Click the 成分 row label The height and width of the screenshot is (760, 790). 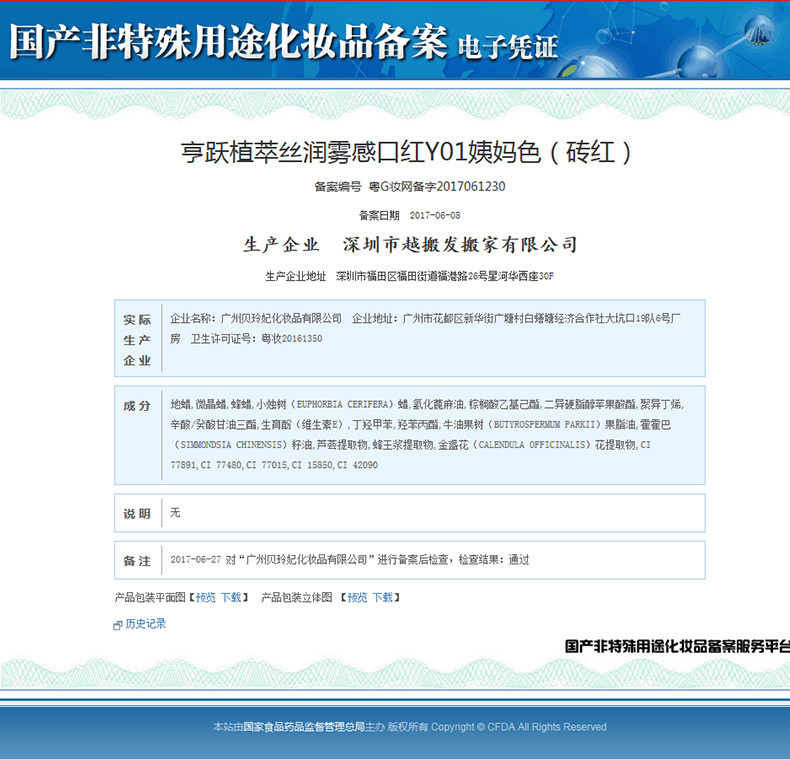pyautogui.click(x=137, y=406)
